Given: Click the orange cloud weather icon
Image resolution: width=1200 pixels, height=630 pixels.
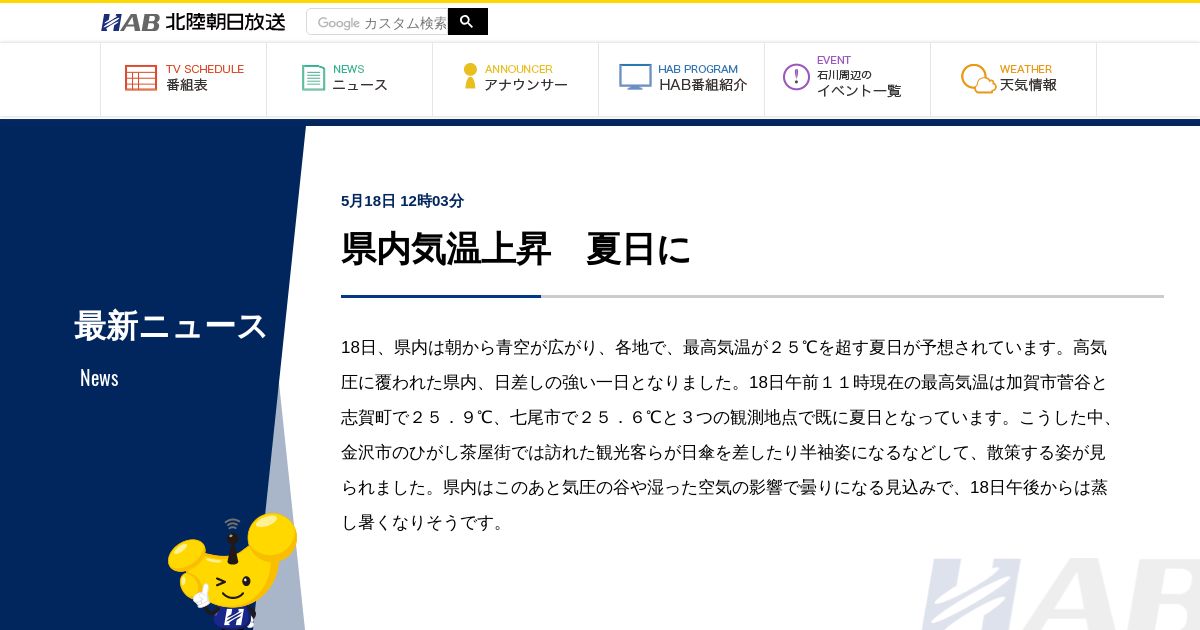Looking at the screenshot, I should pos(978,79).
